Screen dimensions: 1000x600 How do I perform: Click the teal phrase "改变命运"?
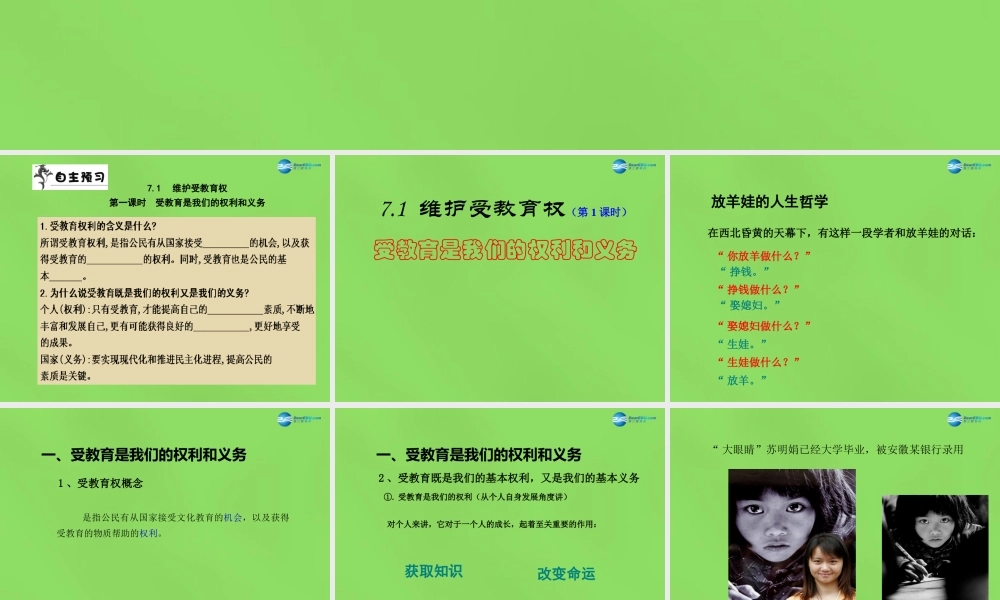[x=566, y=574]
